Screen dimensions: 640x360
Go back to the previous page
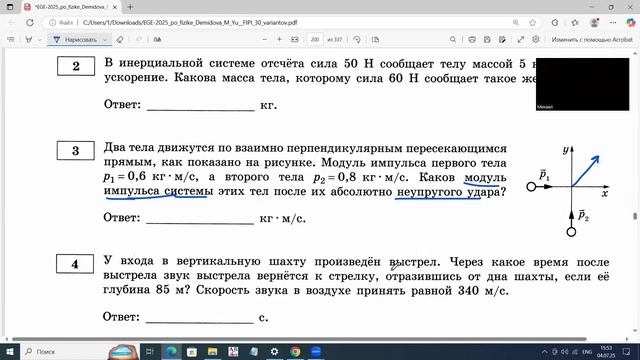(12, 23)
